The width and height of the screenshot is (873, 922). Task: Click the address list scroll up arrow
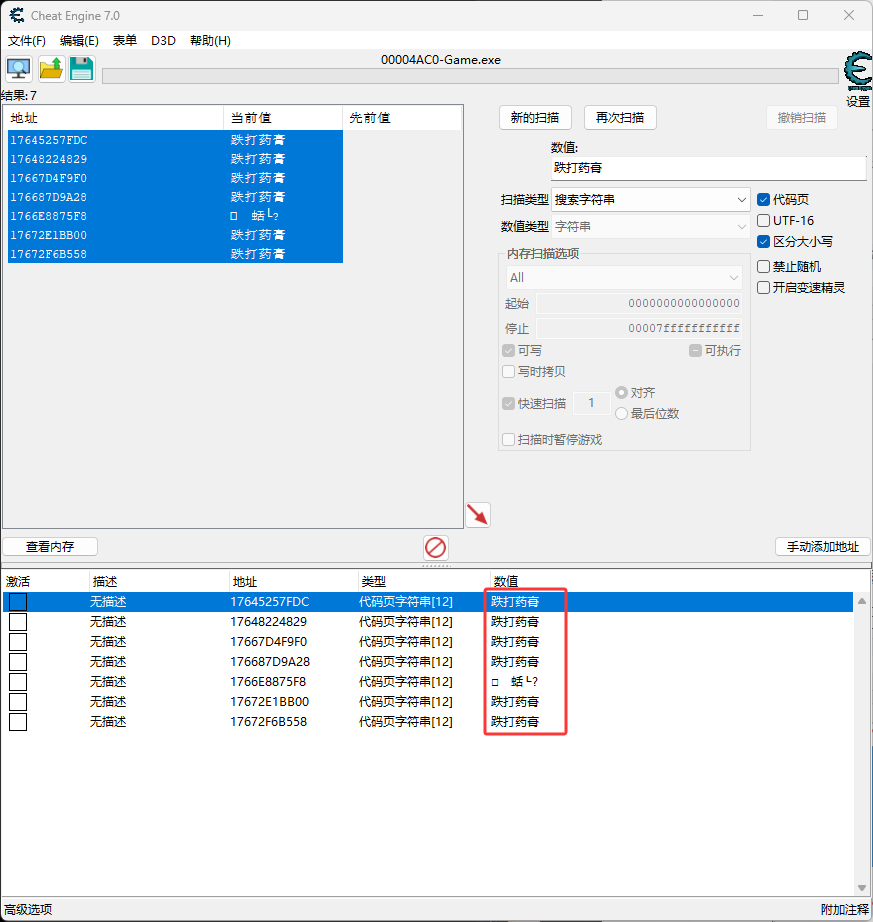coord(862,601)
